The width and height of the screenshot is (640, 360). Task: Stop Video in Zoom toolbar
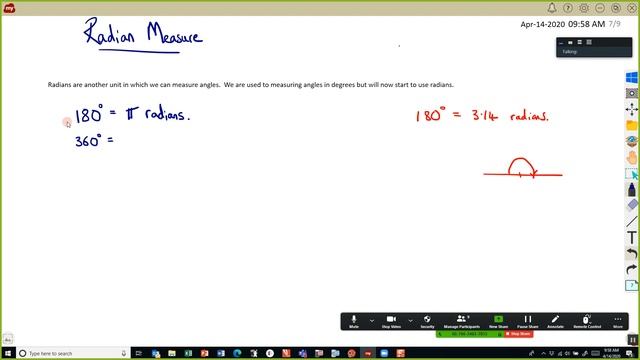pyautogui.click(x=391, y=321)
